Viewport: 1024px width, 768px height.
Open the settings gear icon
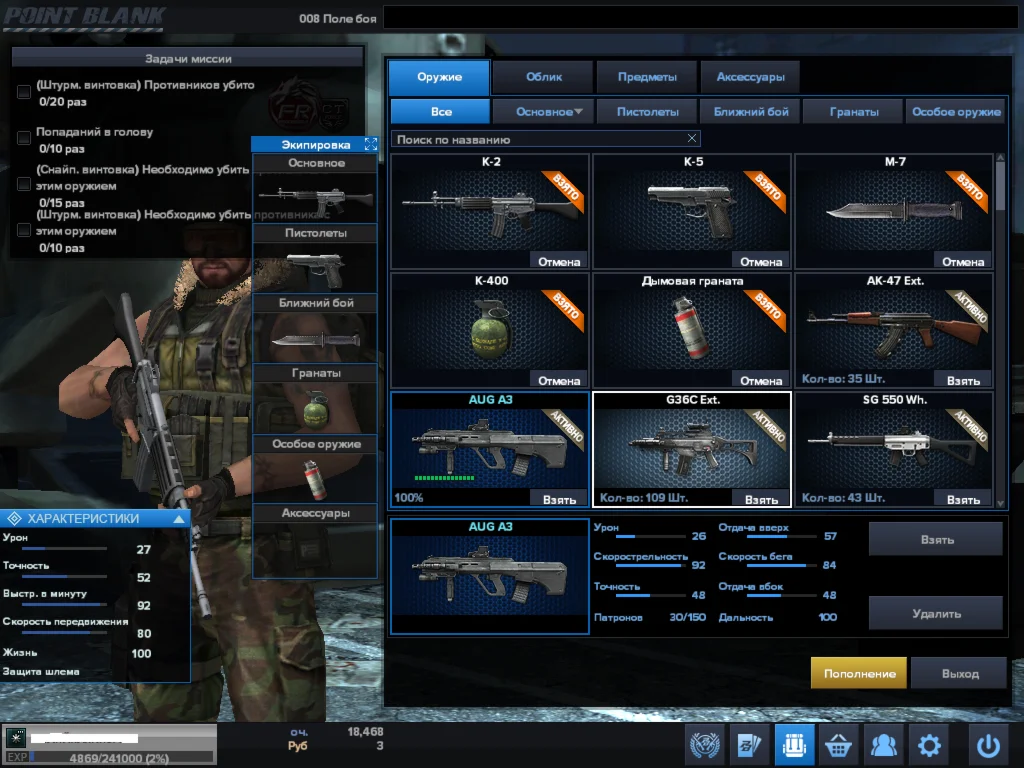pos(929,744)
